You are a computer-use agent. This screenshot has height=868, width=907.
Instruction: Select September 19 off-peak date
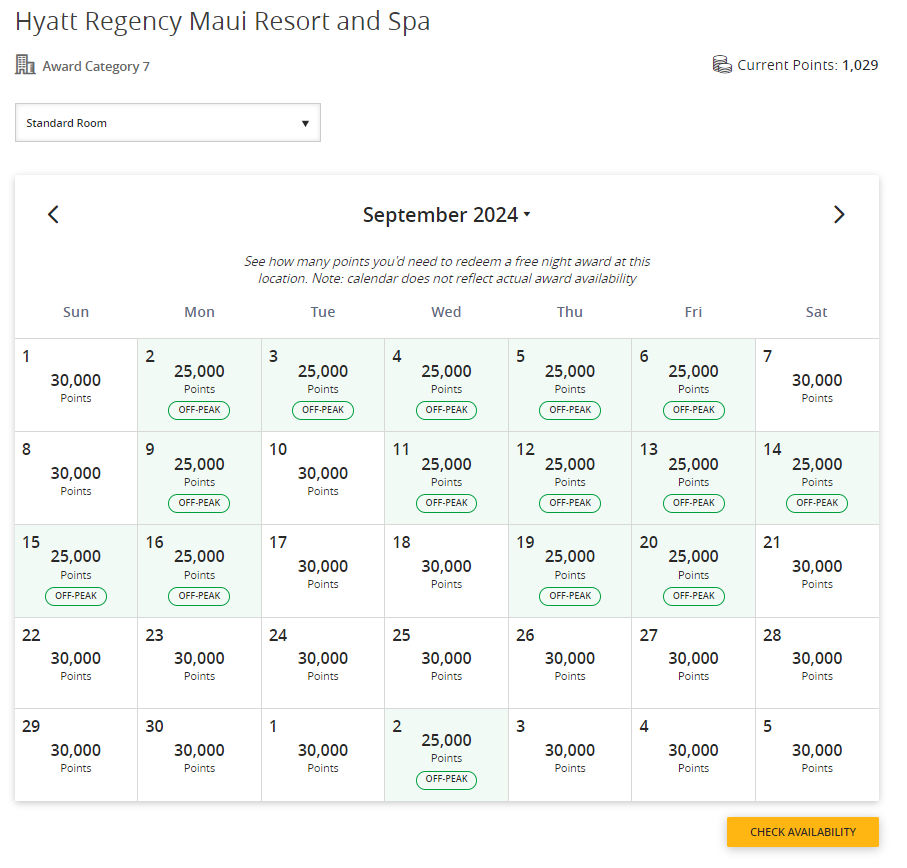pos(570,571)
